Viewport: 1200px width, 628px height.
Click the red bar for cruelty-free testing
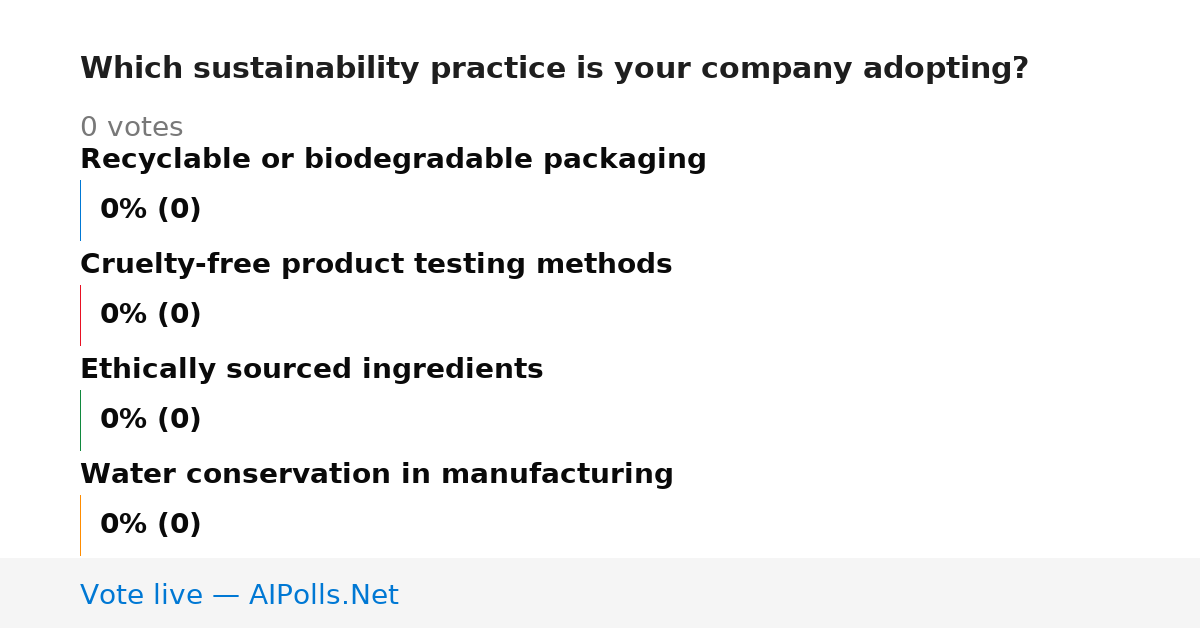point(80,315)
